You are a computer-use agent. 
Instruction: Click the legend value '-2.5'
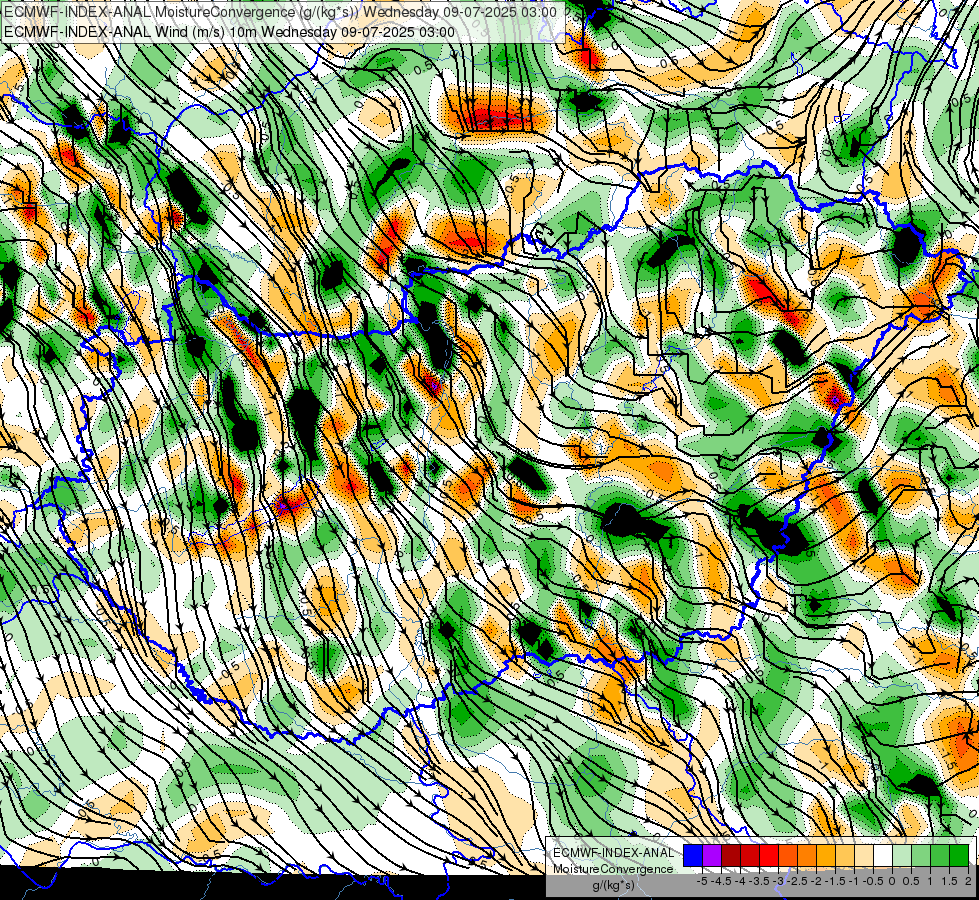797,881
